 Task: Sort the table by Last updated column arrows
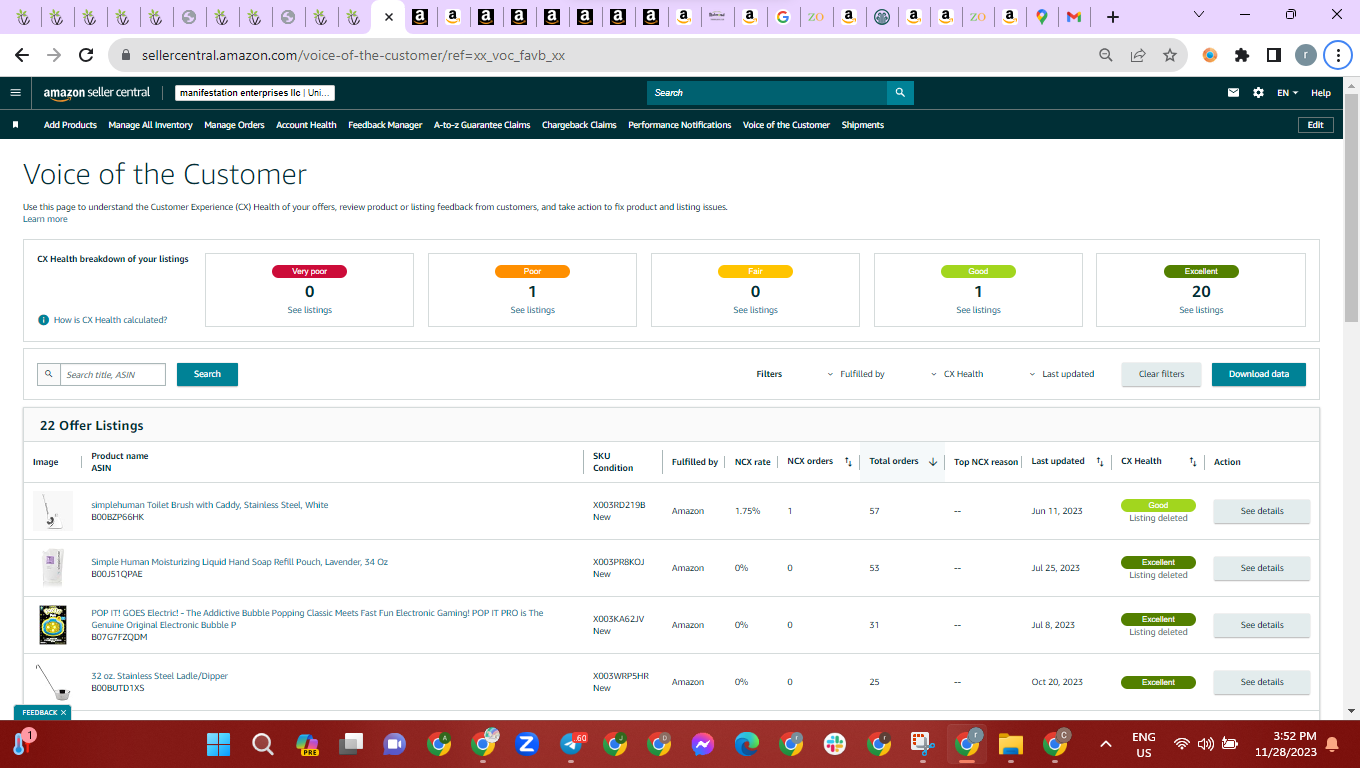1100,462
